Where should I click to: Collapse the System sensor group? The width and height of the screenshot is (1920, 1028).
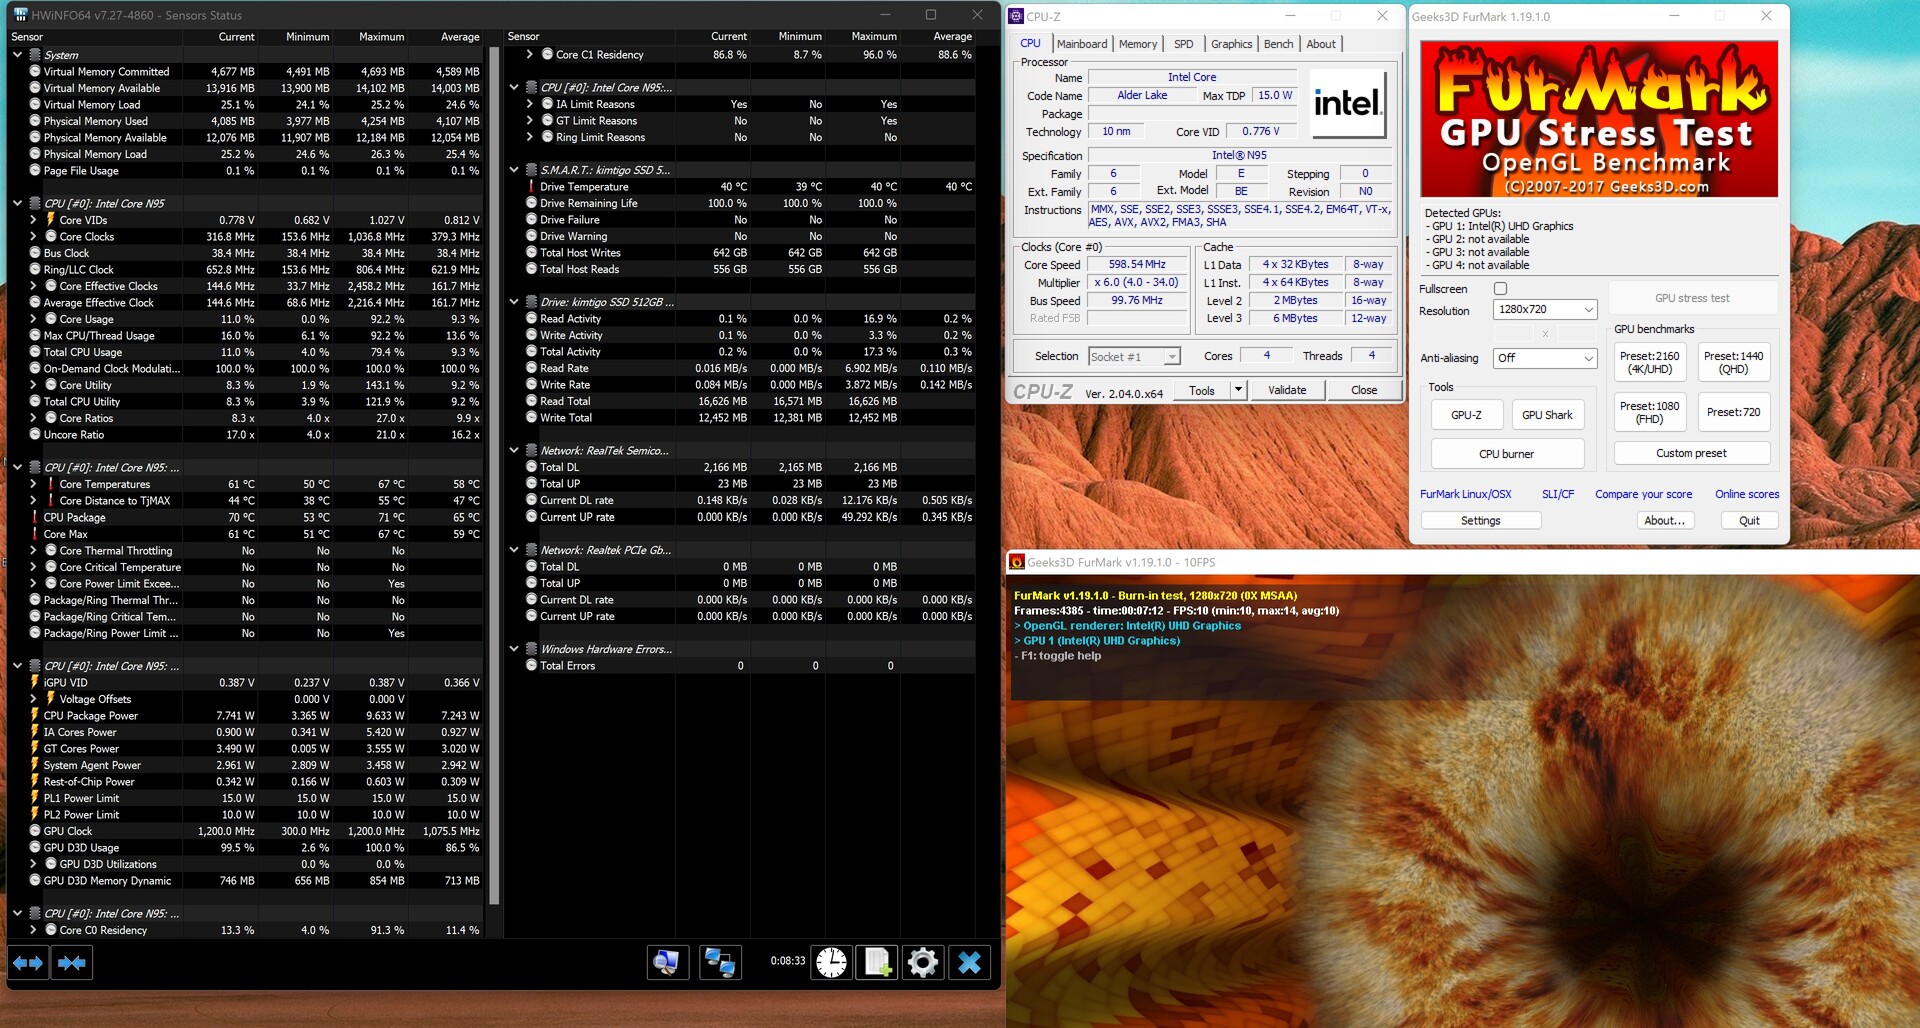point(17,55)
